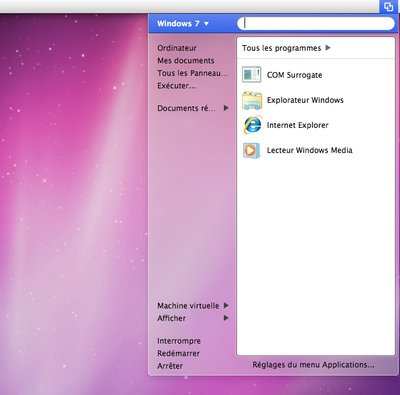Select Exécuter... menu item
This screenshot has width=400, height=395.
click(x=176, y=86)
